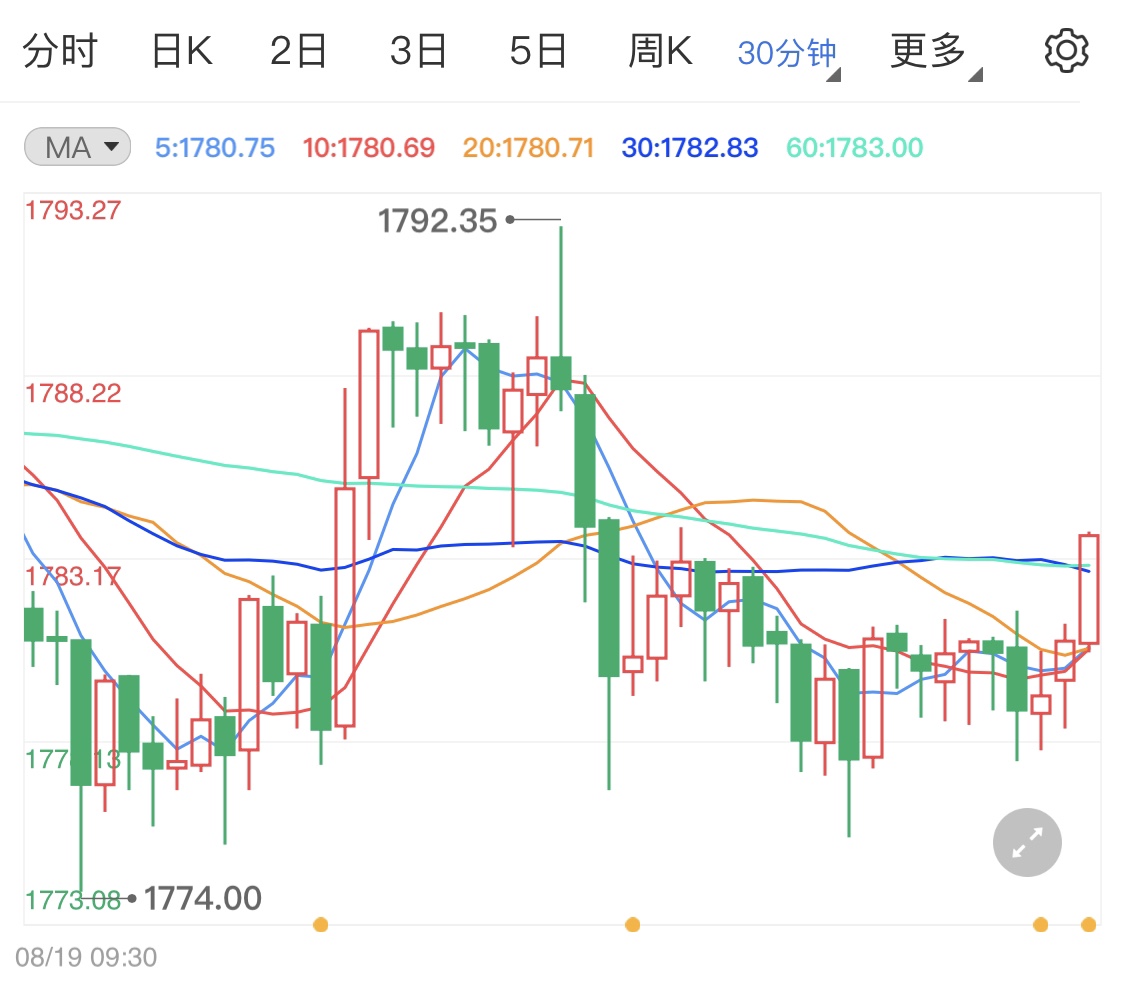Viewport: 1125px width, 991px height.
Task: Open the chart settings gear
Action: pos(1065,50)
